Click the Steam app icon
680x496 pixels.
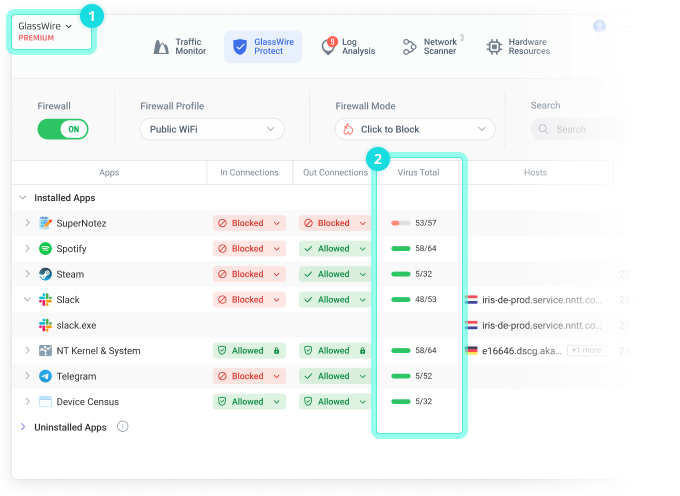pyautogui.click(x=45, y=274)
